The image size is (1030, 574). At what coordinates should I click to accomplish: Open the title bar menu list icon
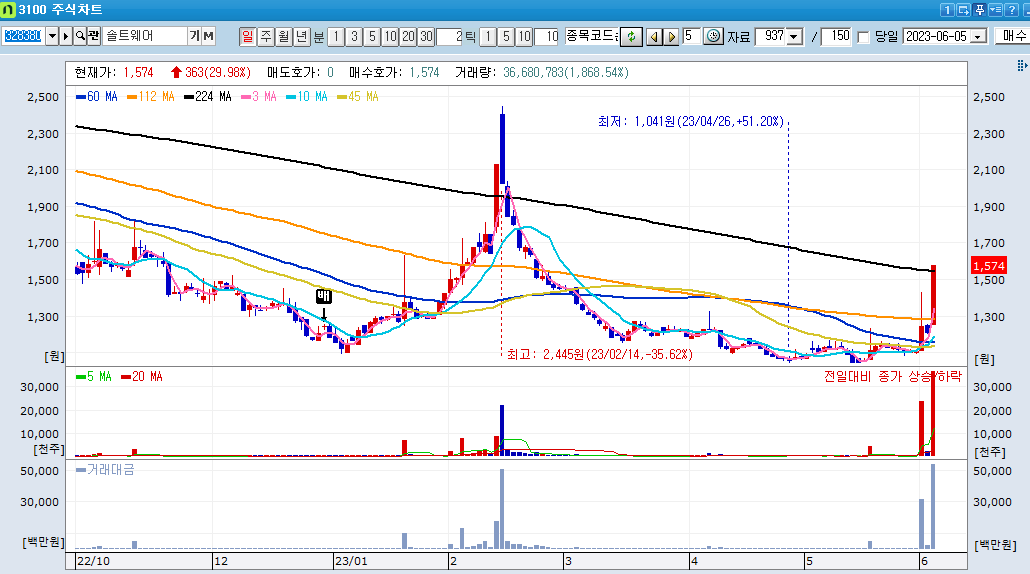pyautogui.click(x=995, y=10)
